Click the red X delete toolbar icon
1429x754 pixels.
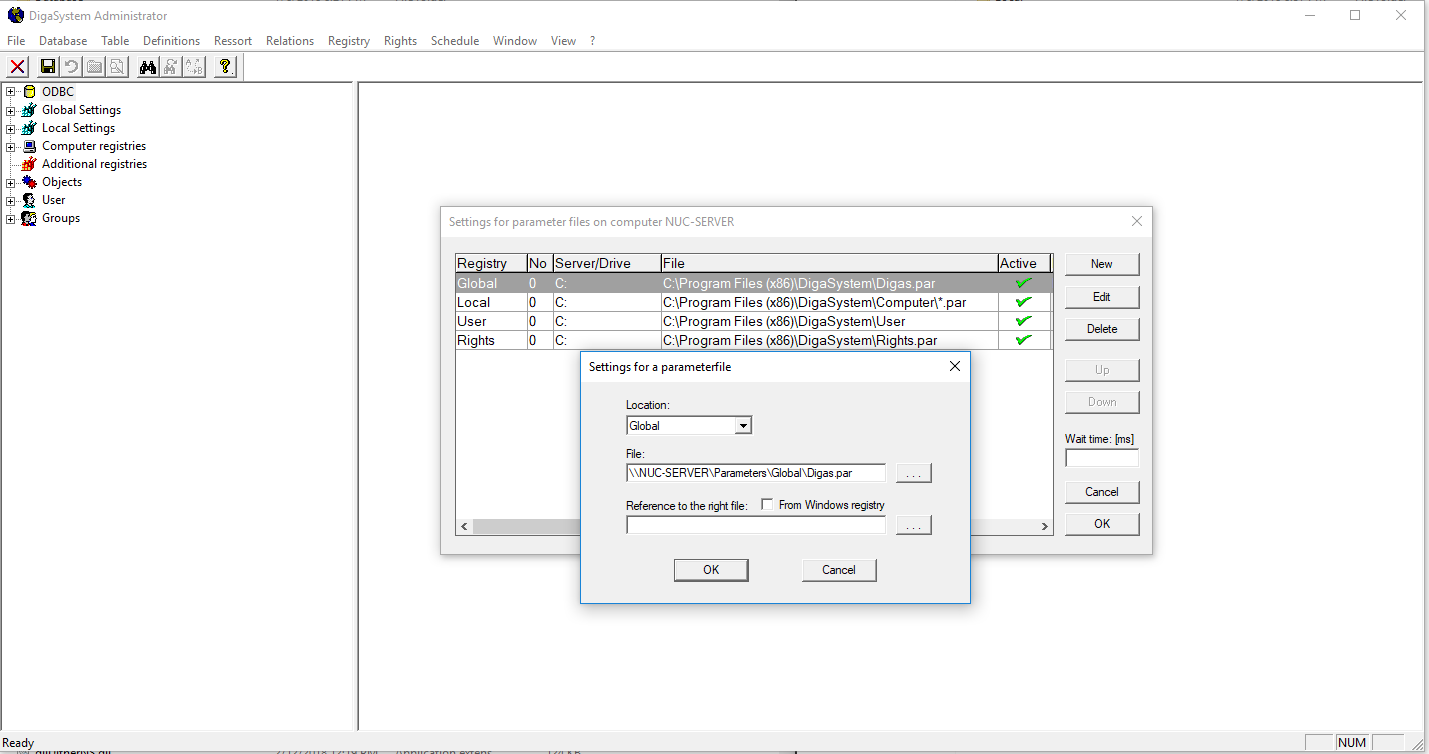tap(17, 67)
